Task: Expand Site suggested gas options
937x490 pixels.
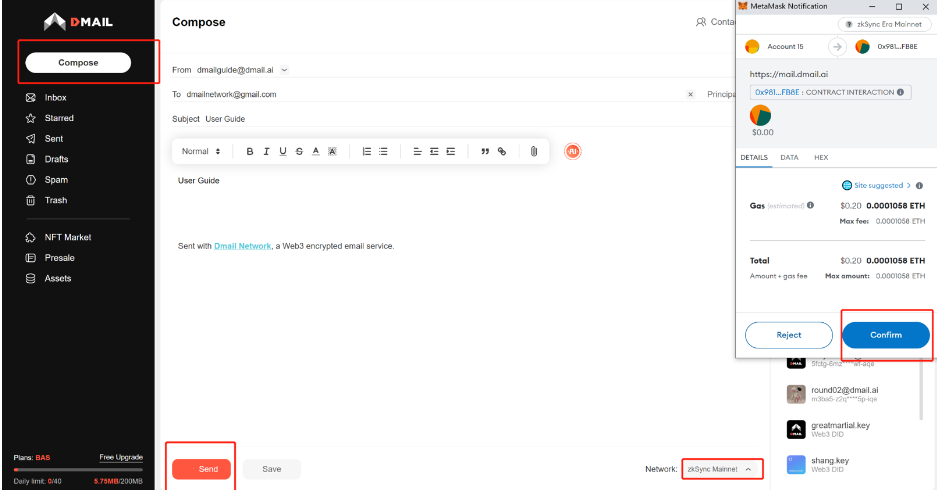Action: (x=876, y=185)
